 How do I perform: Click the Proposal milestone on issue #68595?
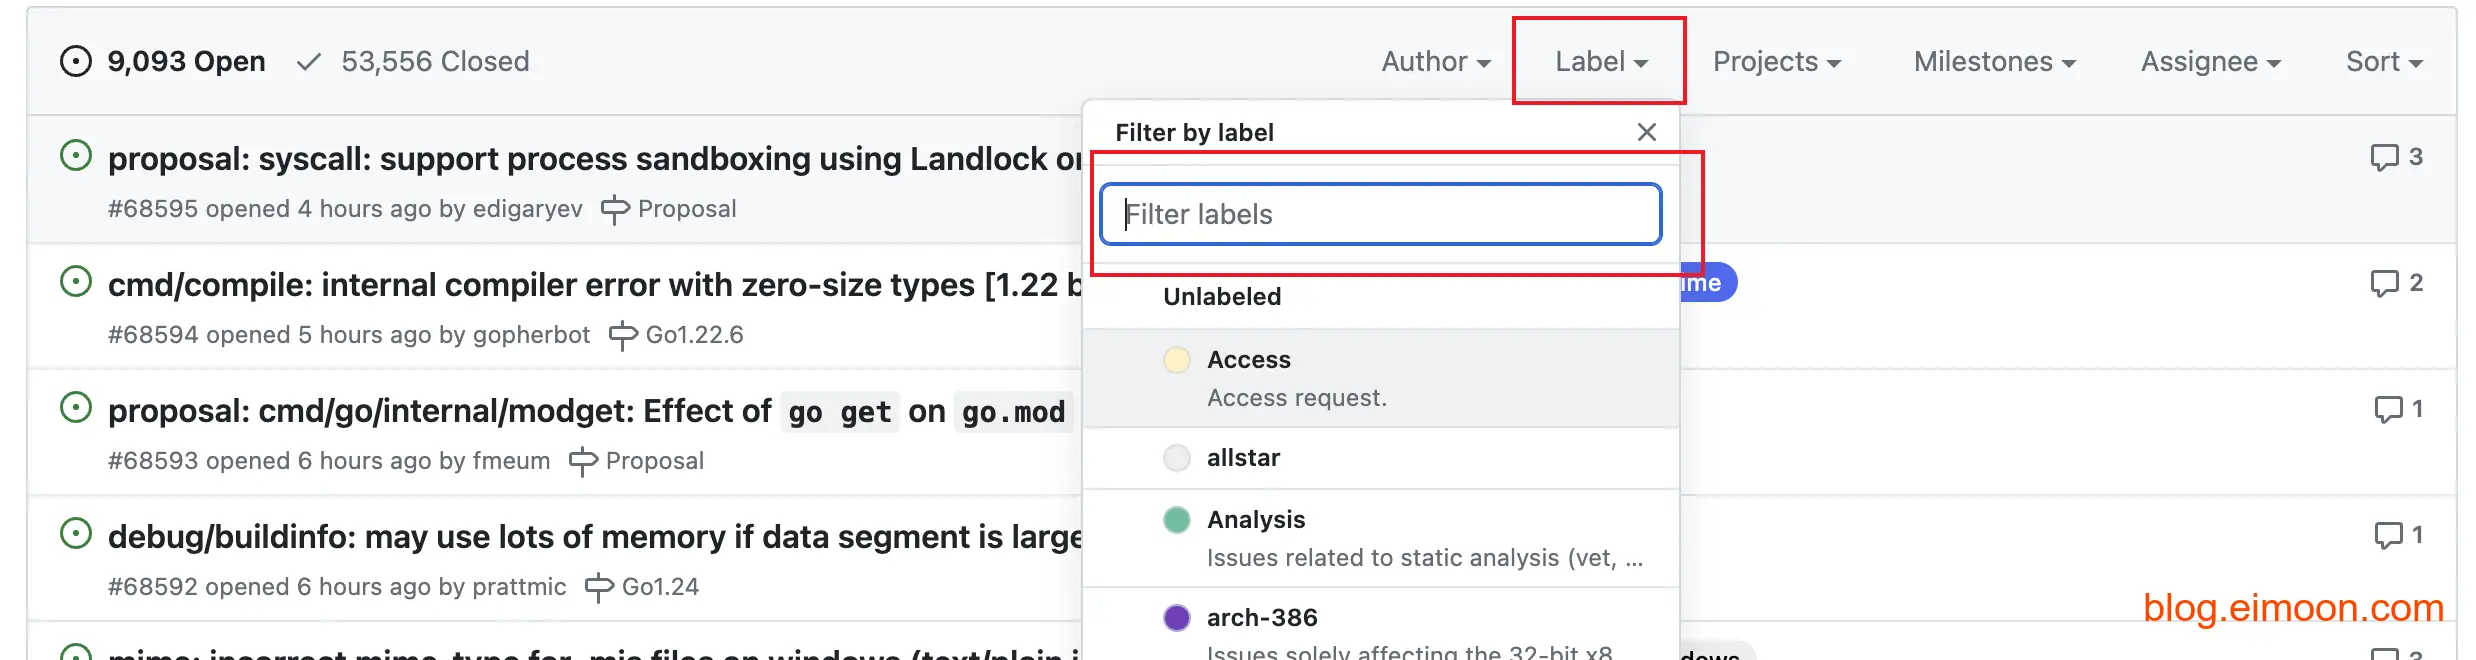coord(686,209)
